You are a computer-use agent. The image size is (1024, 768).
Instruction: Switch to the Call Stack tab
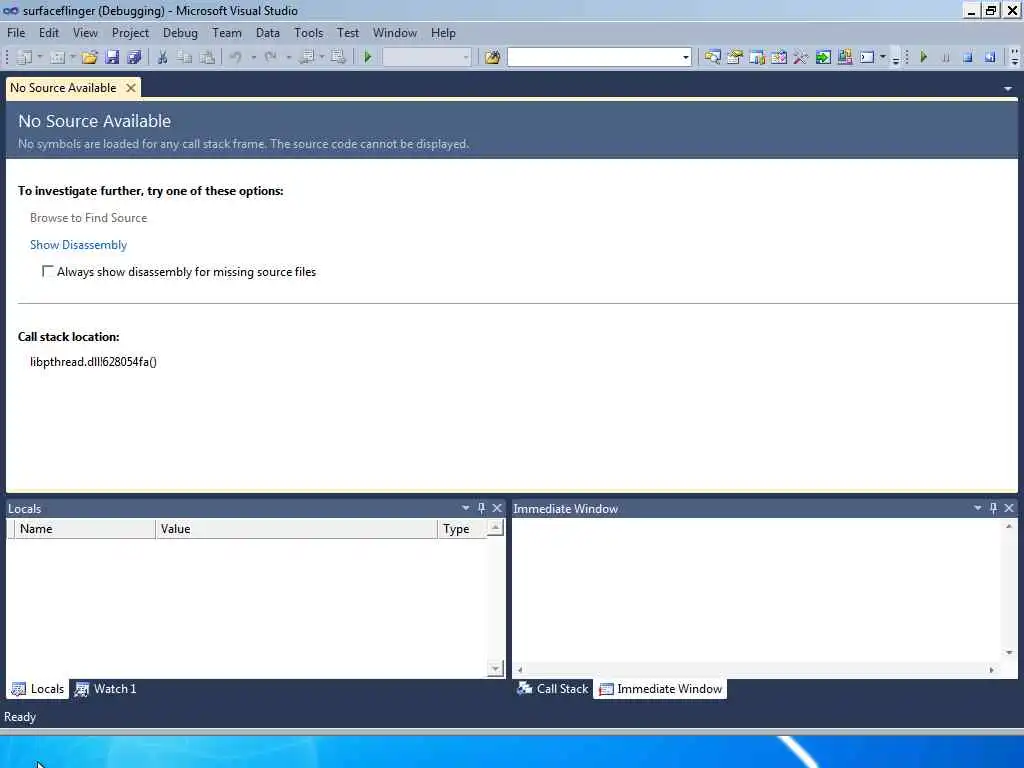coord(552,688)
